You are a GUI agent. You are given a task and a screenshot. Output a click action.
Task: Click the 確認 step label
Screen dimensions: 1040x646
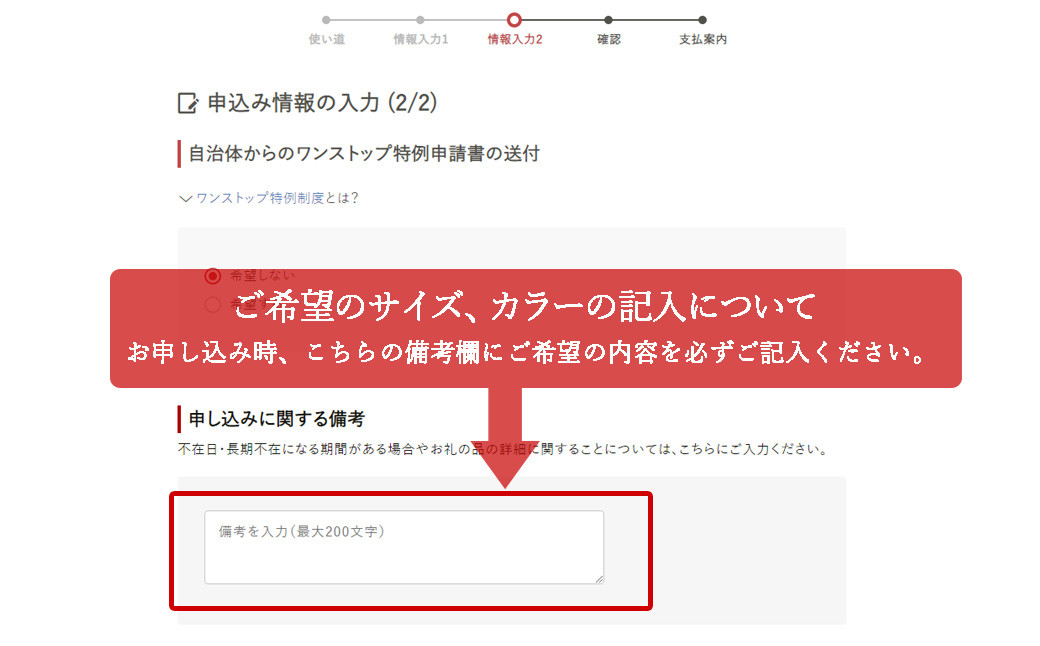coord(608,39)
